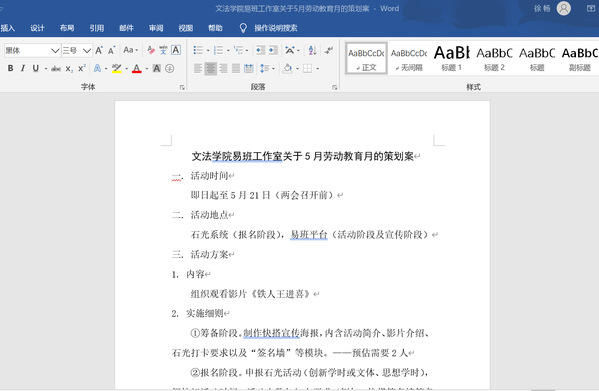Show or hide paragraph marks
599x391 pixels.
(329, 50)
